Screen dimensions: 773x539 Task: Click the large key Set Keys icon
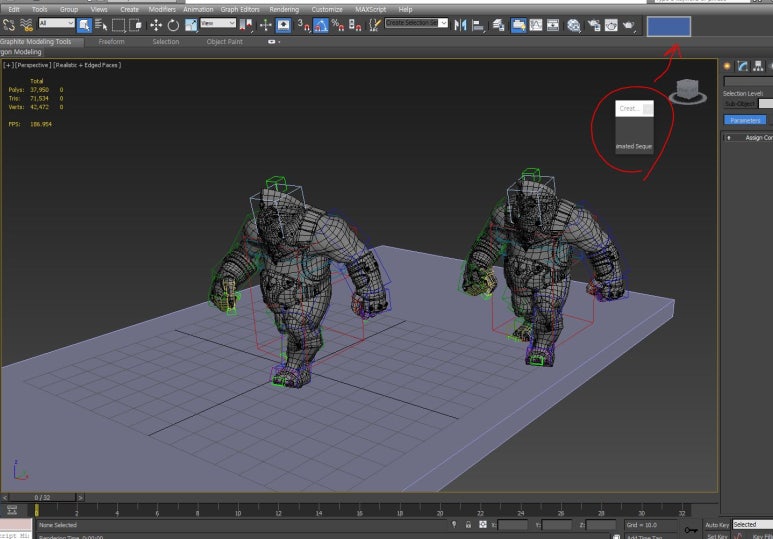[x=691, y=530]
